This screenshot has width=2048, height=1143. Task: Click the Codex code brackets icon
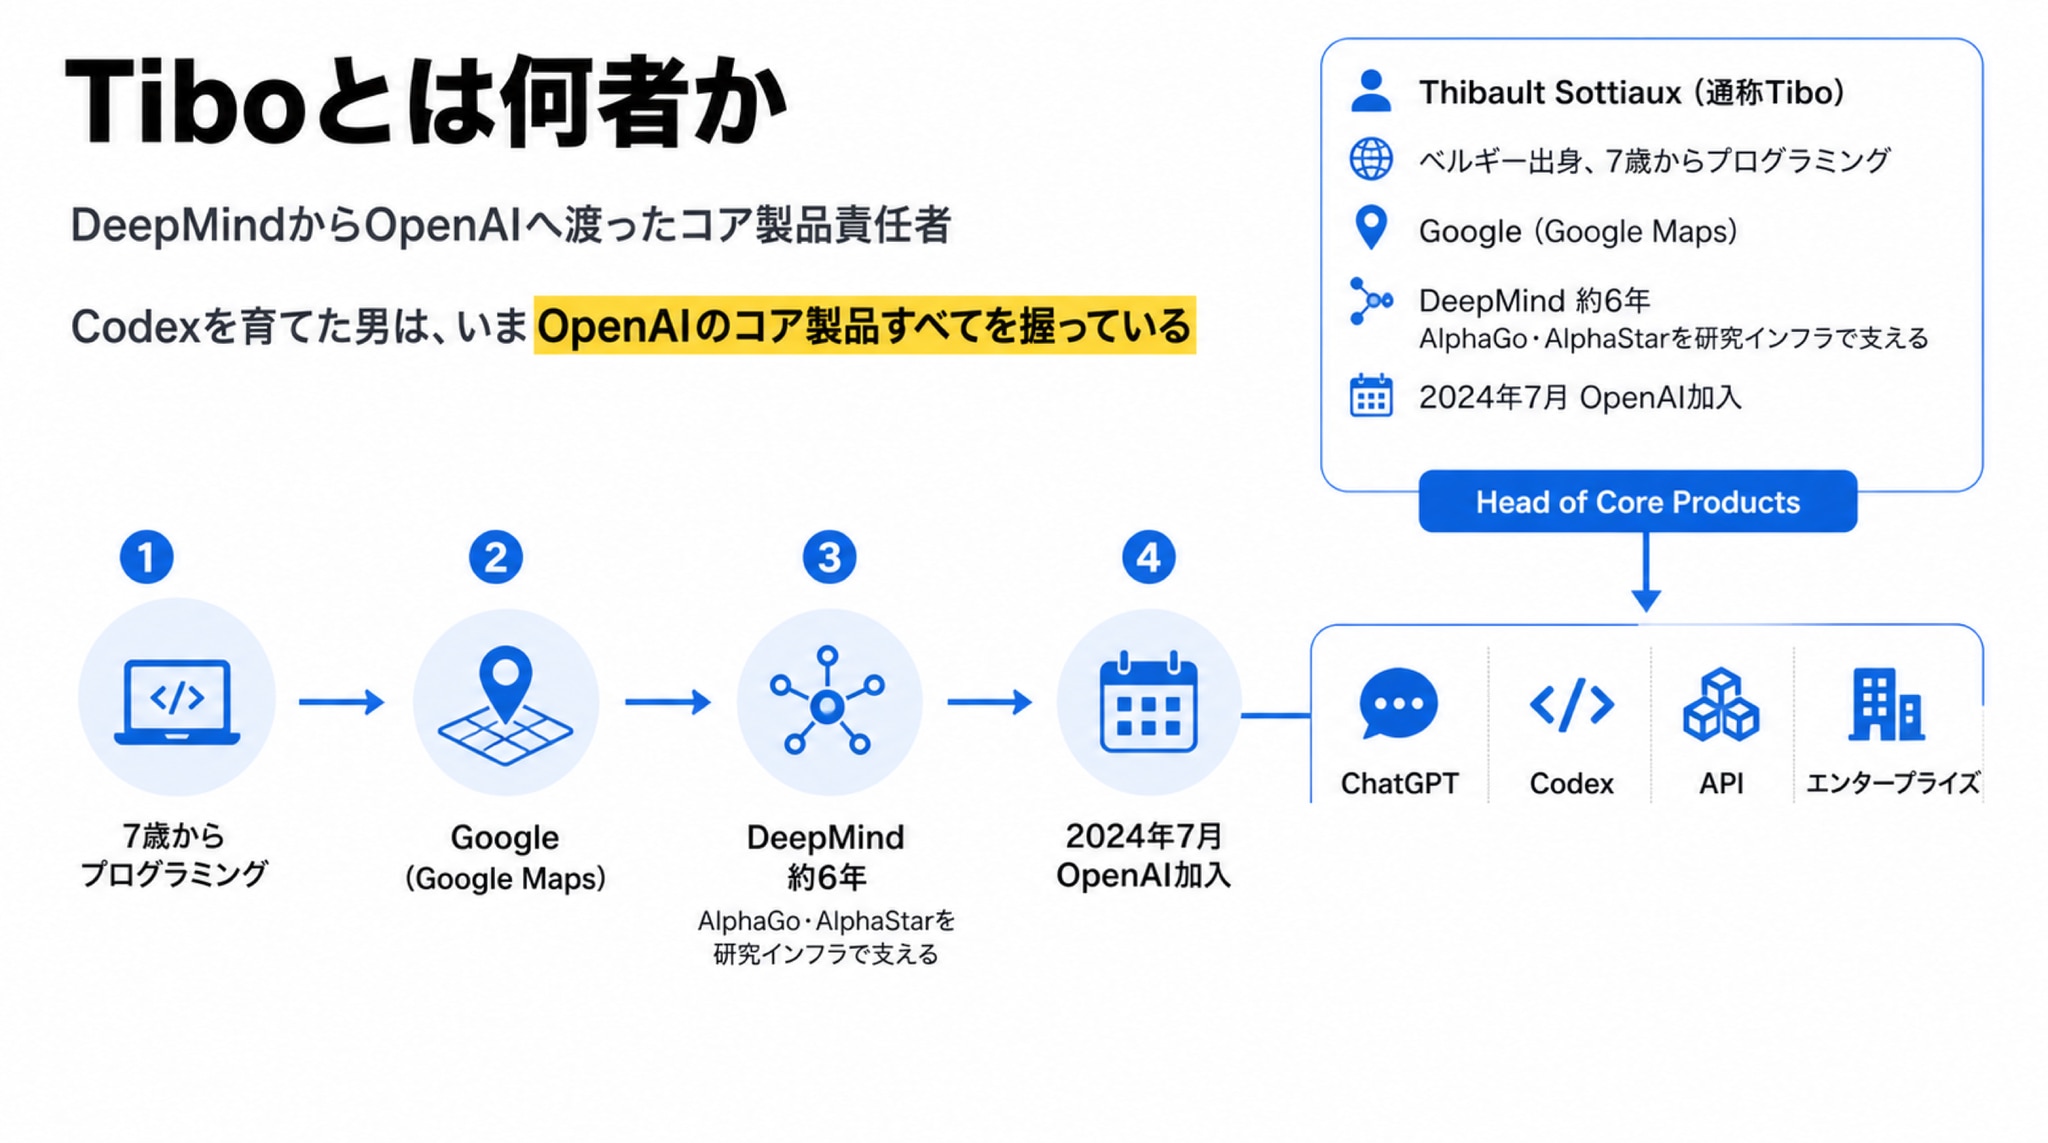[1572, 704]
